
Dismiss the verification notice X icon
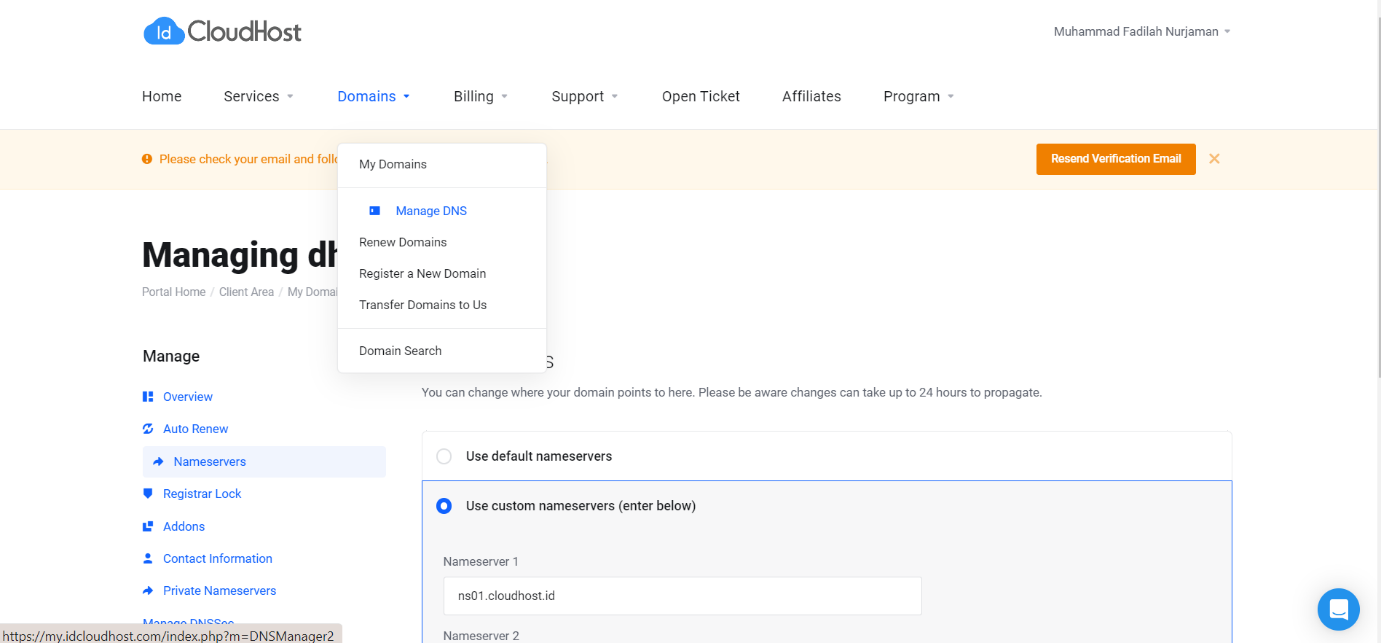pos(1214,159)
